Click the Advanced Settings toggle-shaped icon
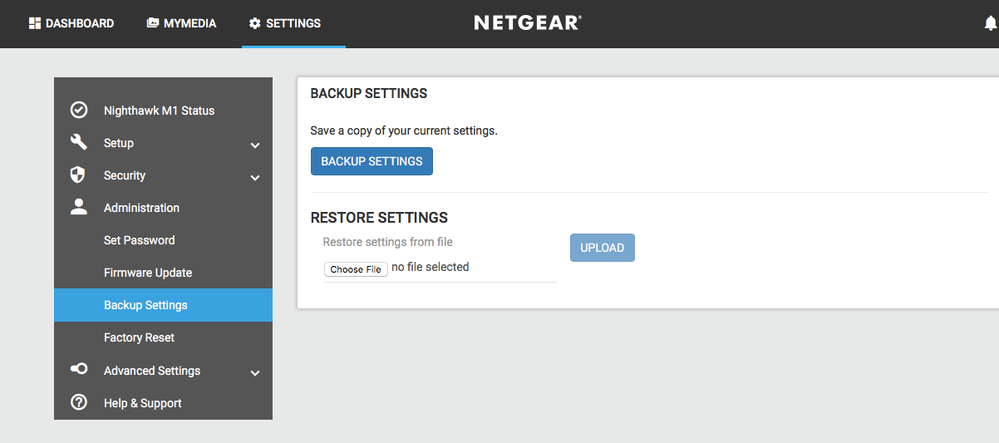The height and width of the screenshot is (443, 999). pyautogui.click(x=78, y=369)
